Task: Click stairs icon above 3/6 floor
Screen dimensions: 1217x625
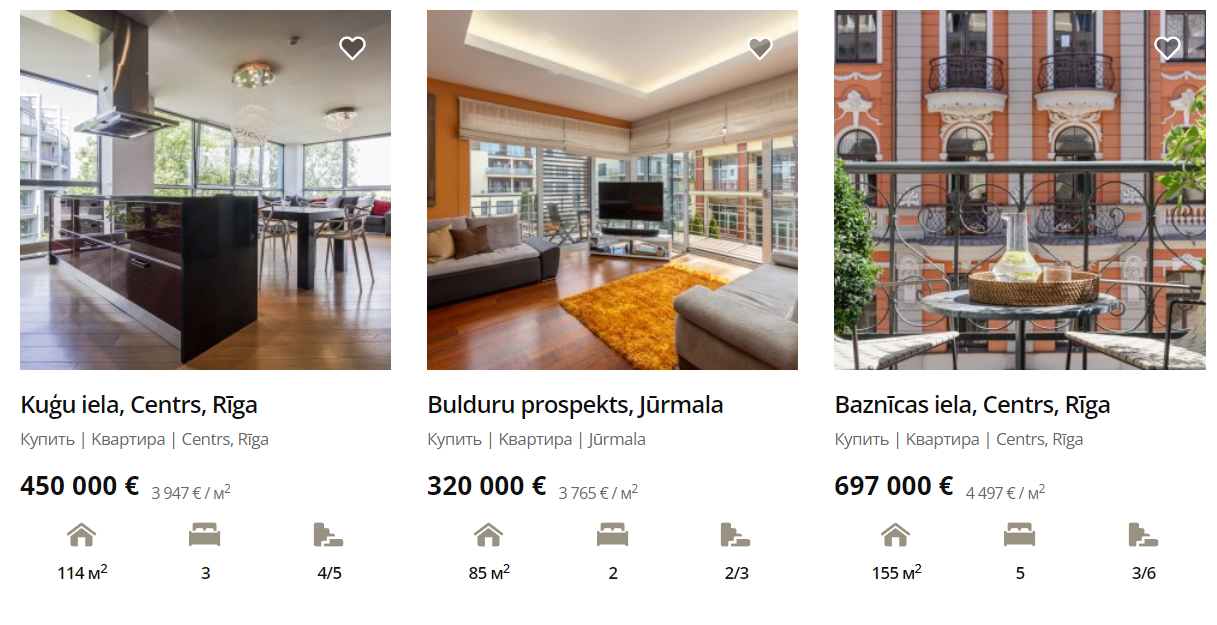Action: pyautogui.click(x=1143, y=535)
